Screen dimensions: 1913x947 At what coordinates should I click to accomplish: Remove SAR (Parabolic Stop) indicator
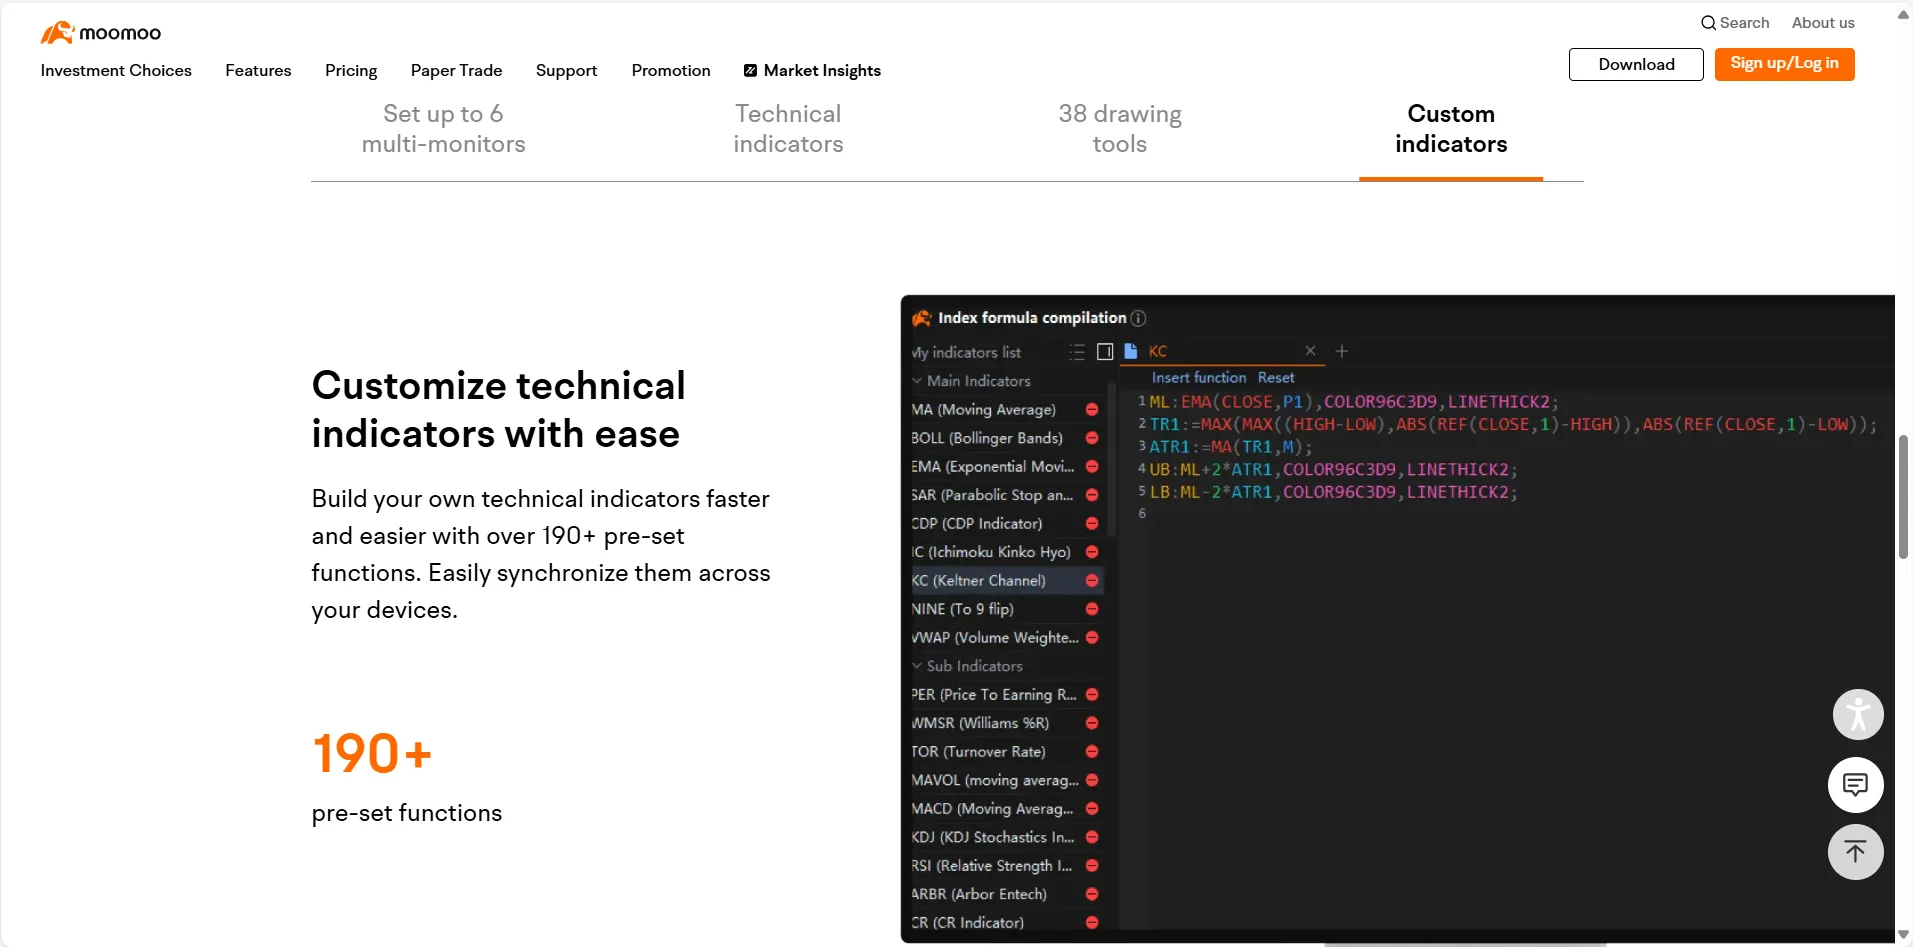(1092, 495)
